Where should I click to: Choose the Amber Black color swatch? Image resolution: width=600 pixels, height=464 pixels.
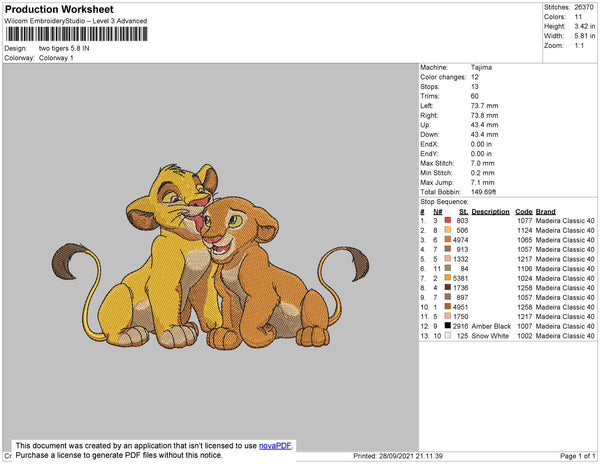tap(447, 326)
